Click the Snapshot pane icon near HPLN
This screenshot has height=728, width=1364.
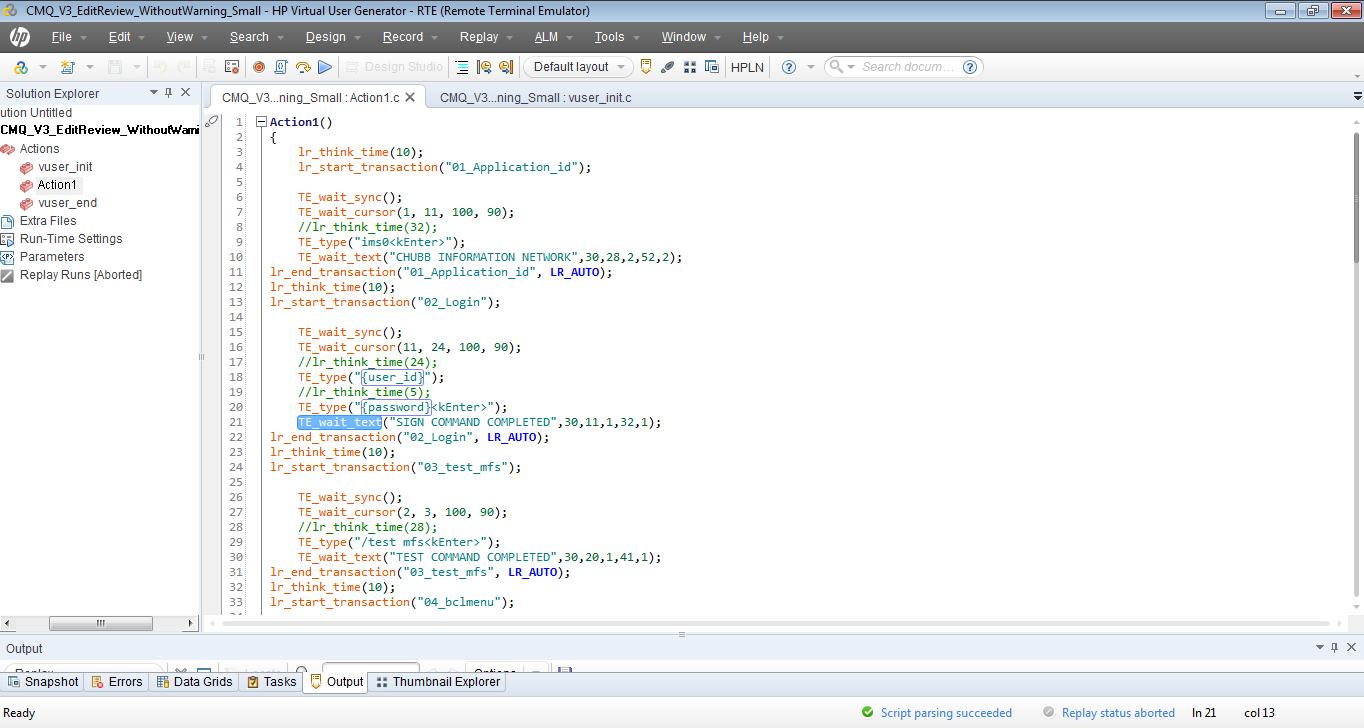coord(712,67)
